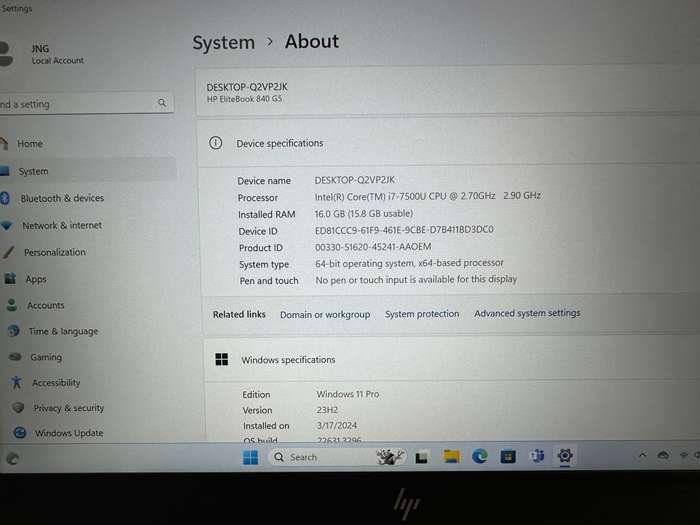700x525 pixels.
Task: Click the Apps grid icon in sidebar
Action: tap(10, 279)
